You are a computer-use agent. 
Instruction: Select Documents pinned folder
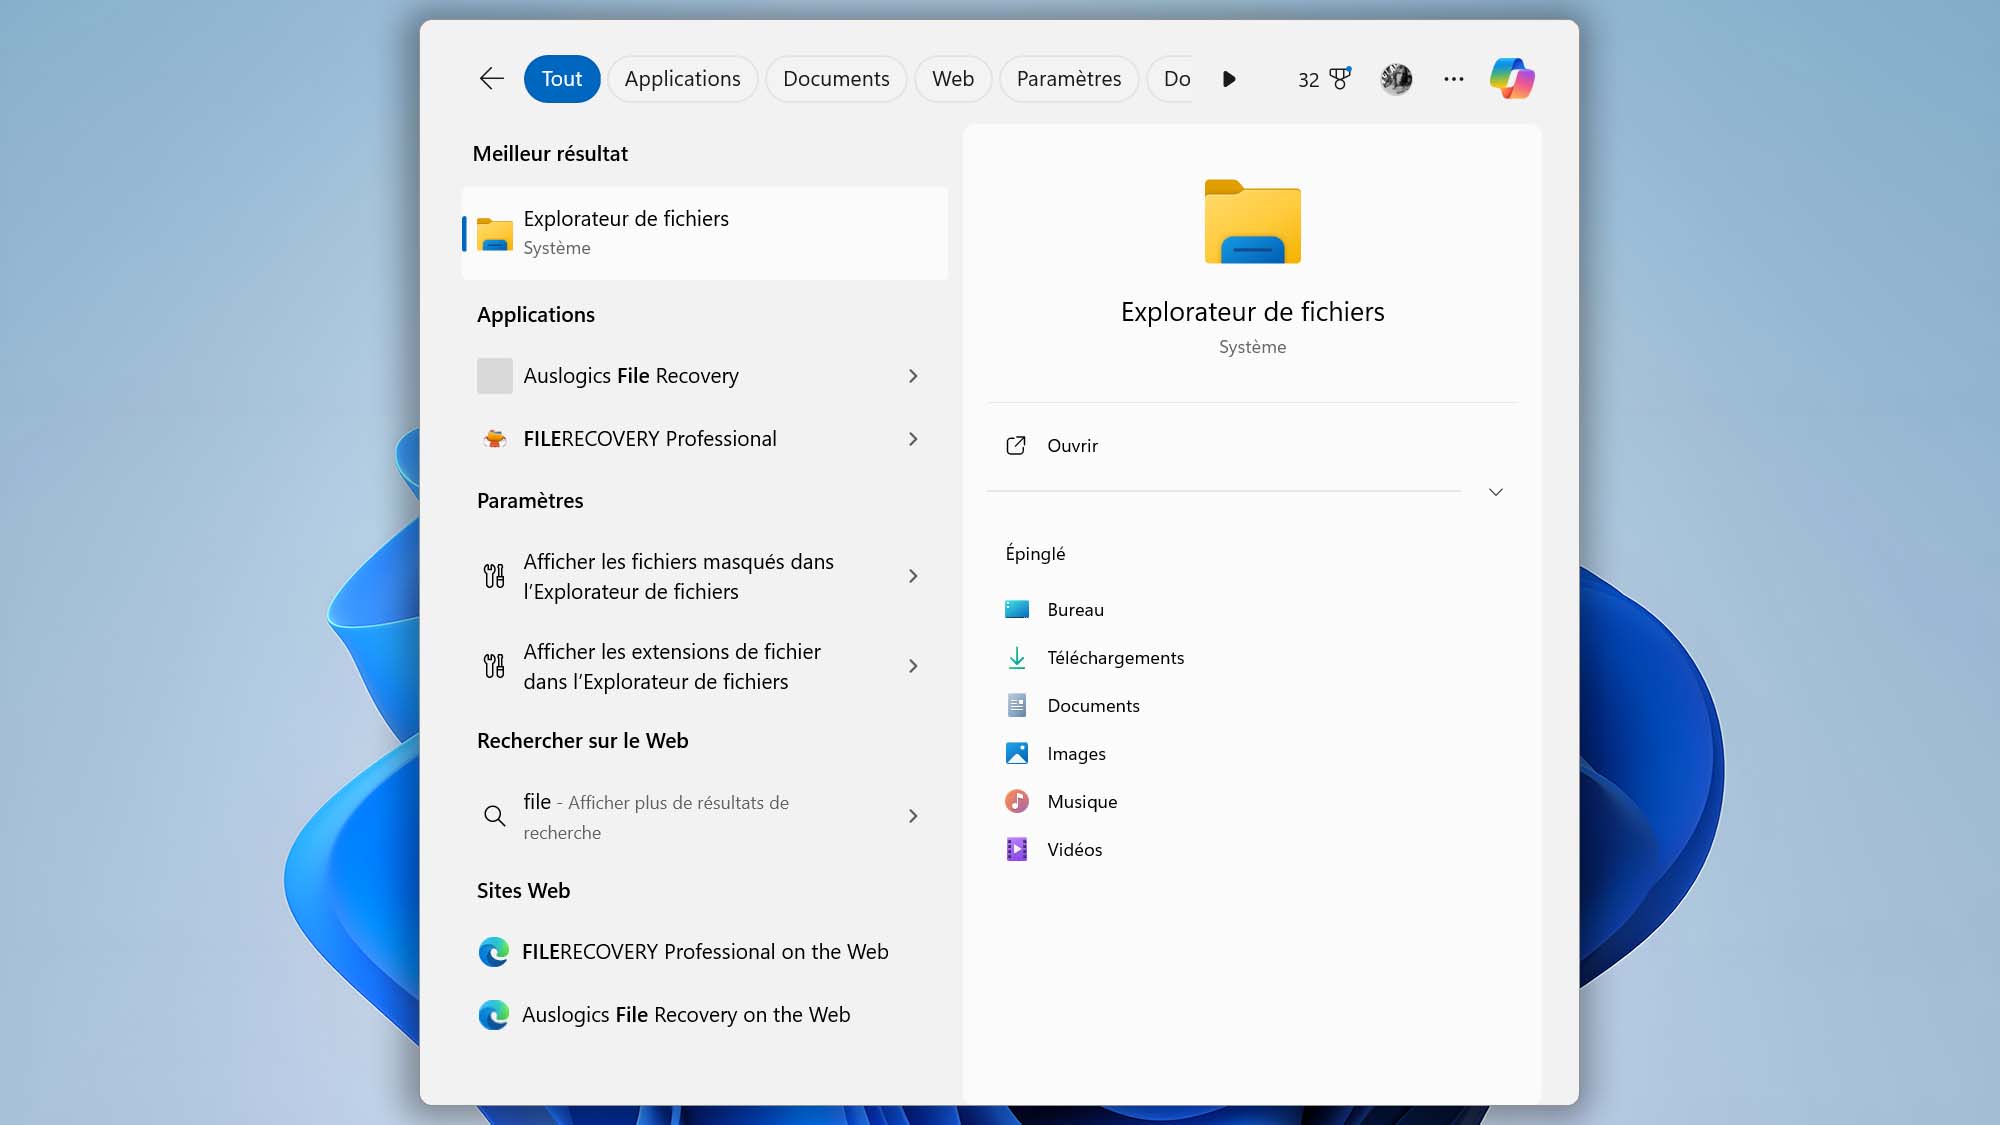[x=1092, y=705]
